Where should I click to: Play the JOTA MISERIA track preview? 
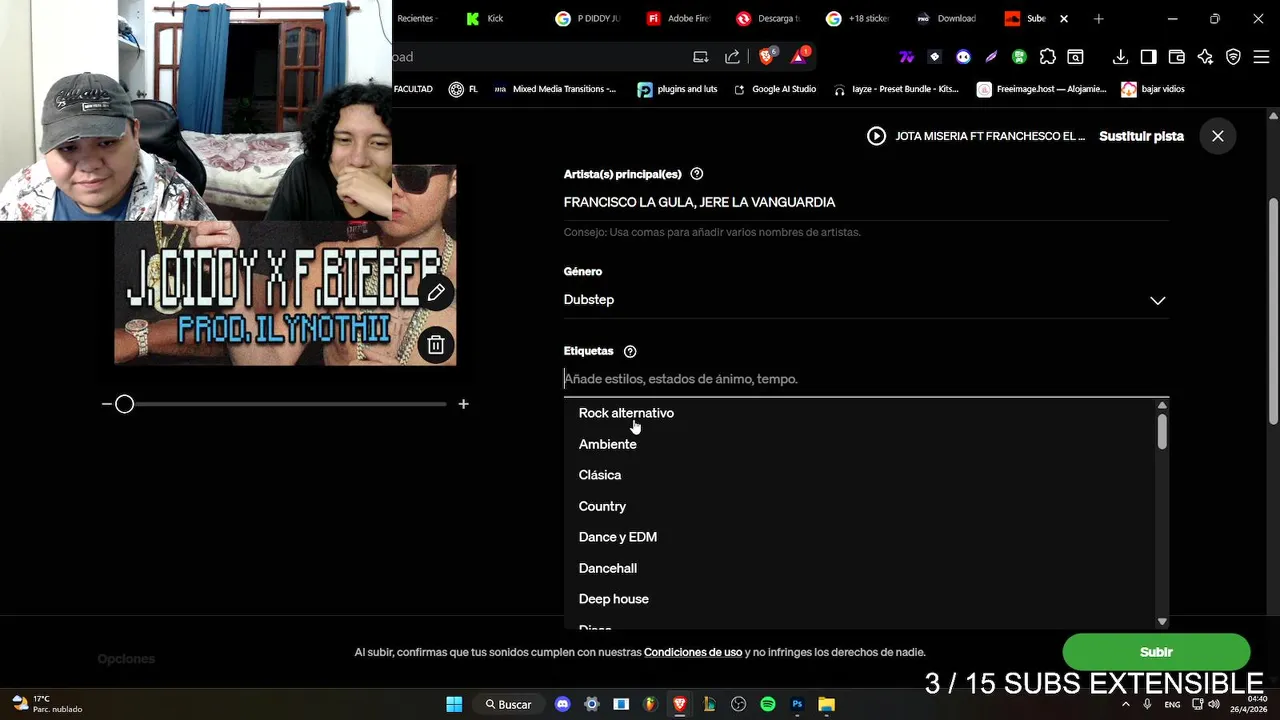tap(876, 136)
